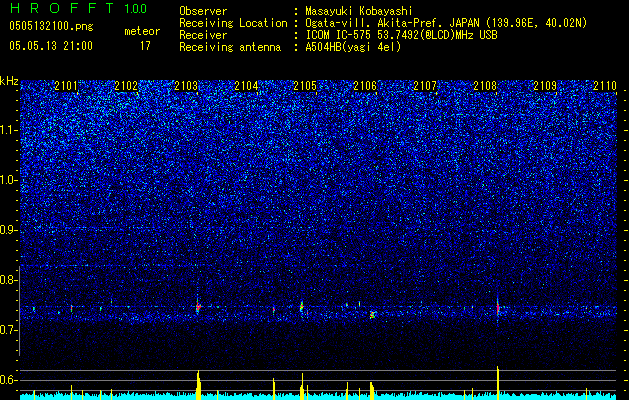
Task: Click the Observer label
Action: coord(203,11)
